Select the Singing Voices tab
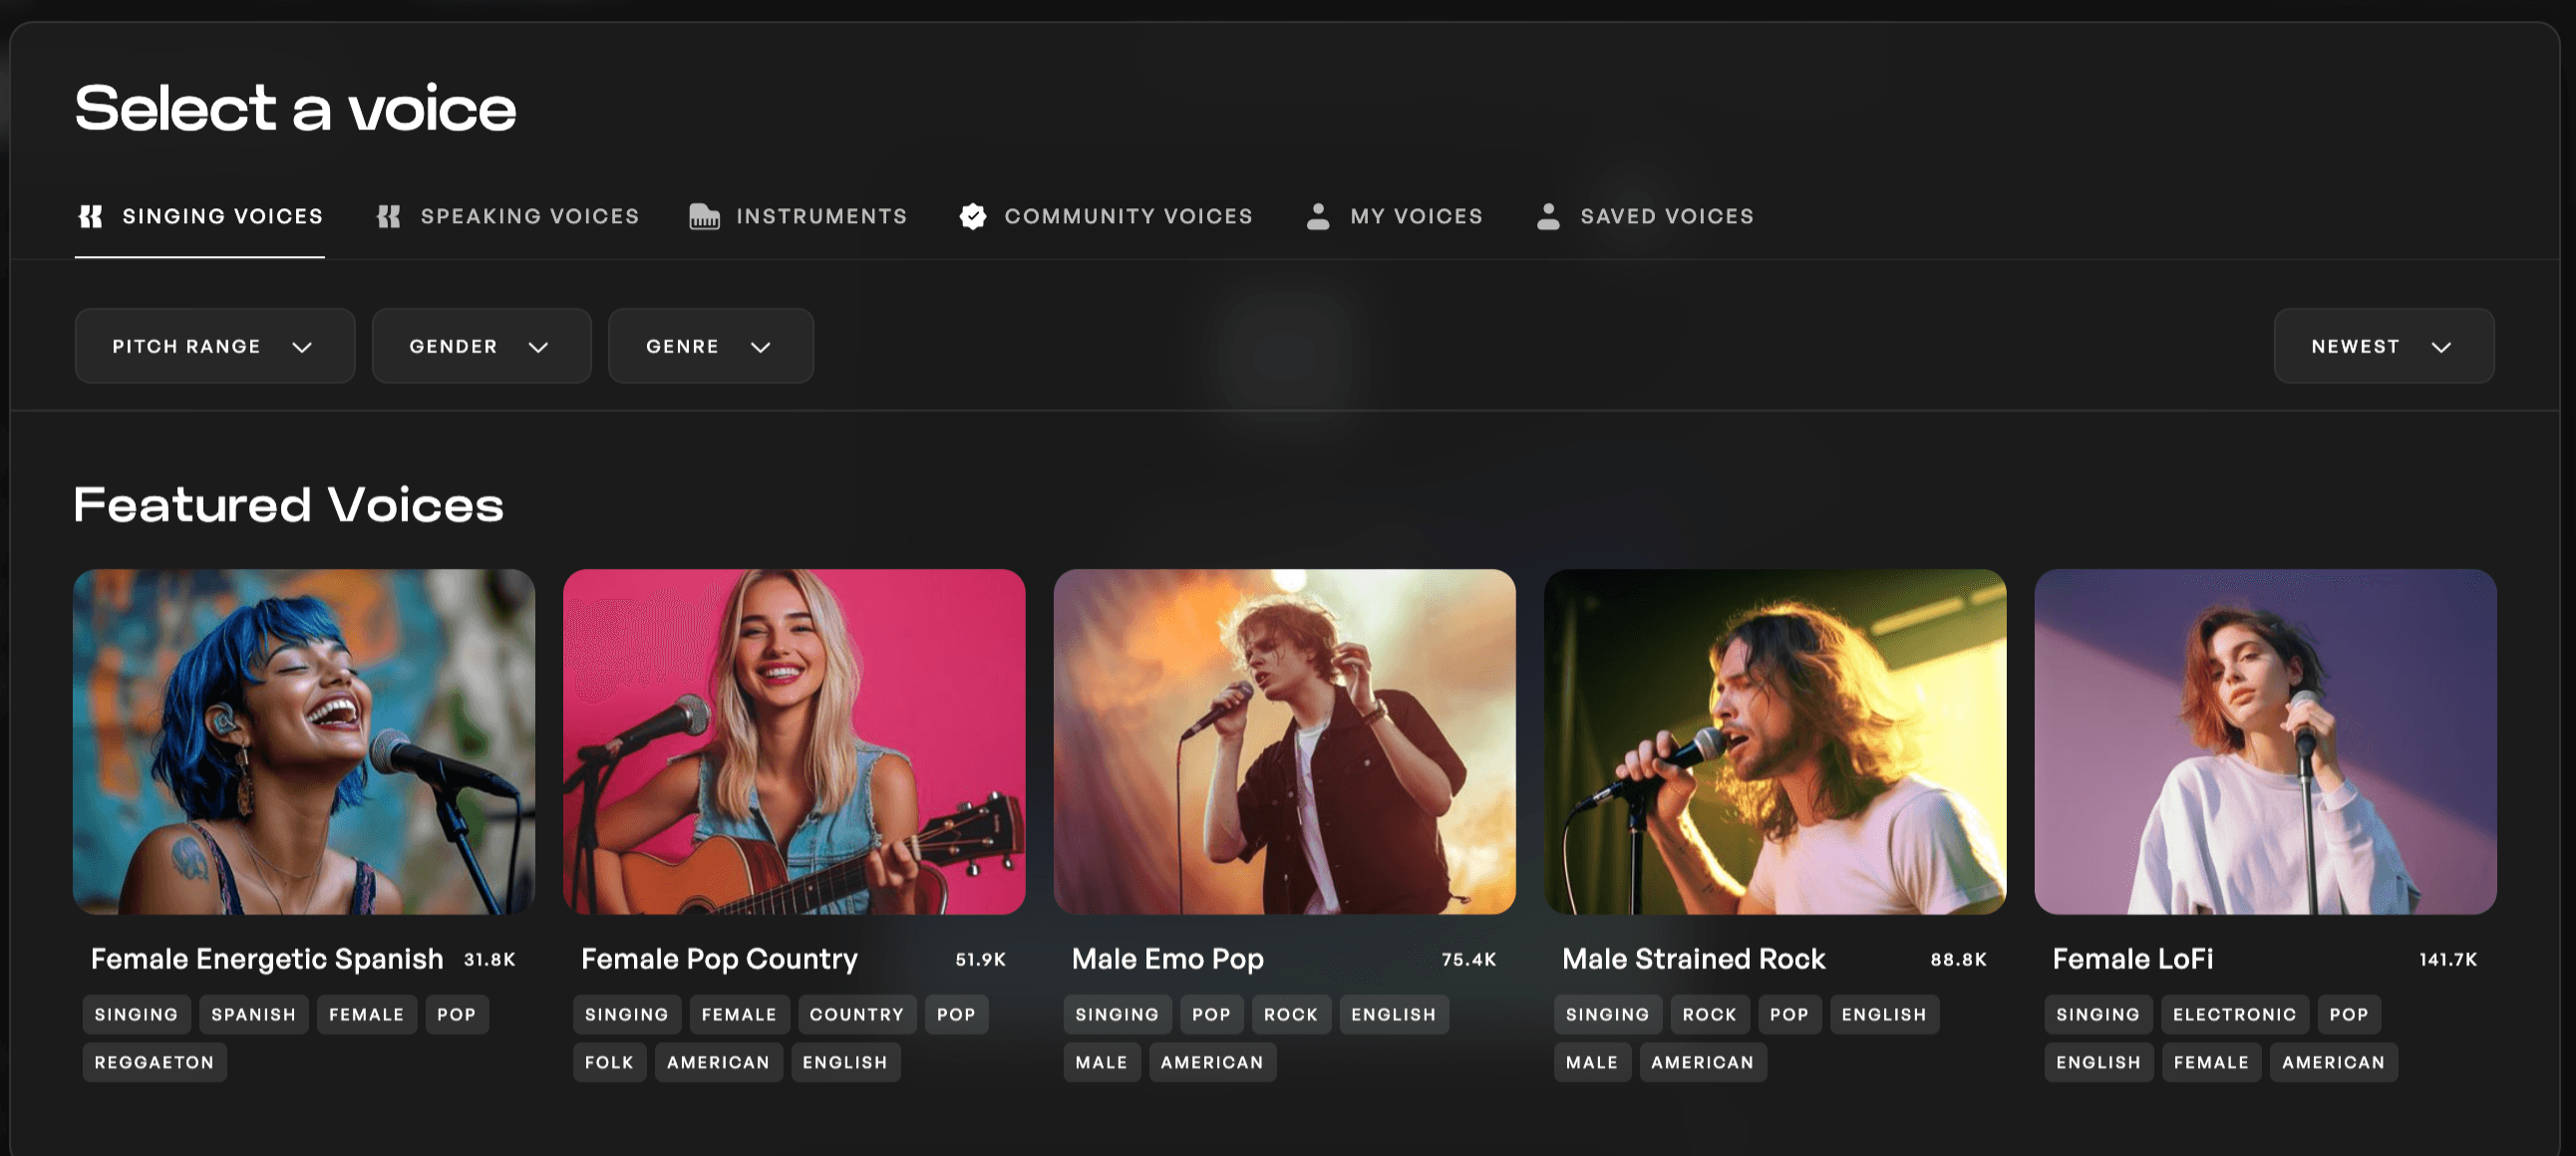 coord(200,216)
